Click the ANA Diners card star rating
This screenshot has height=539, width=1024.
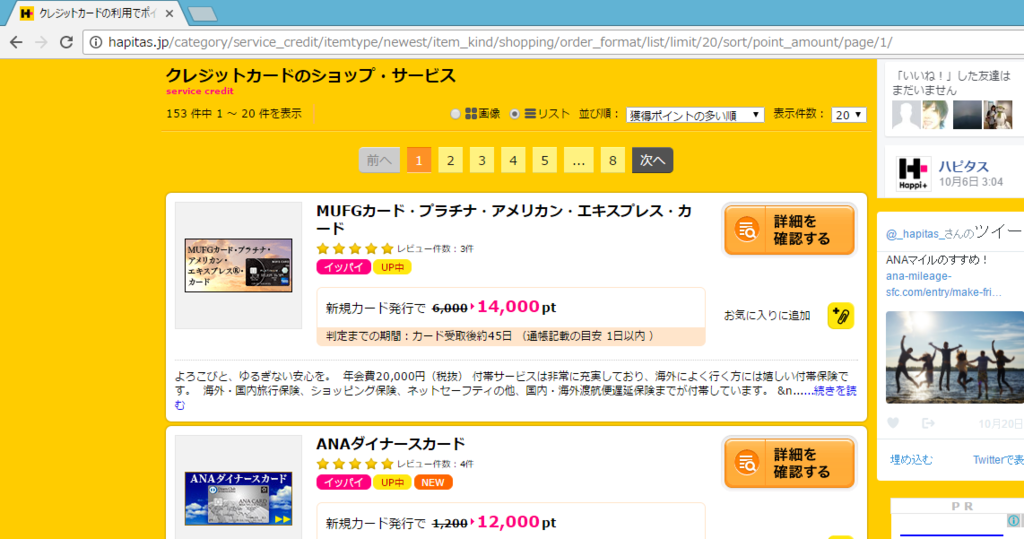pos(355,465)
